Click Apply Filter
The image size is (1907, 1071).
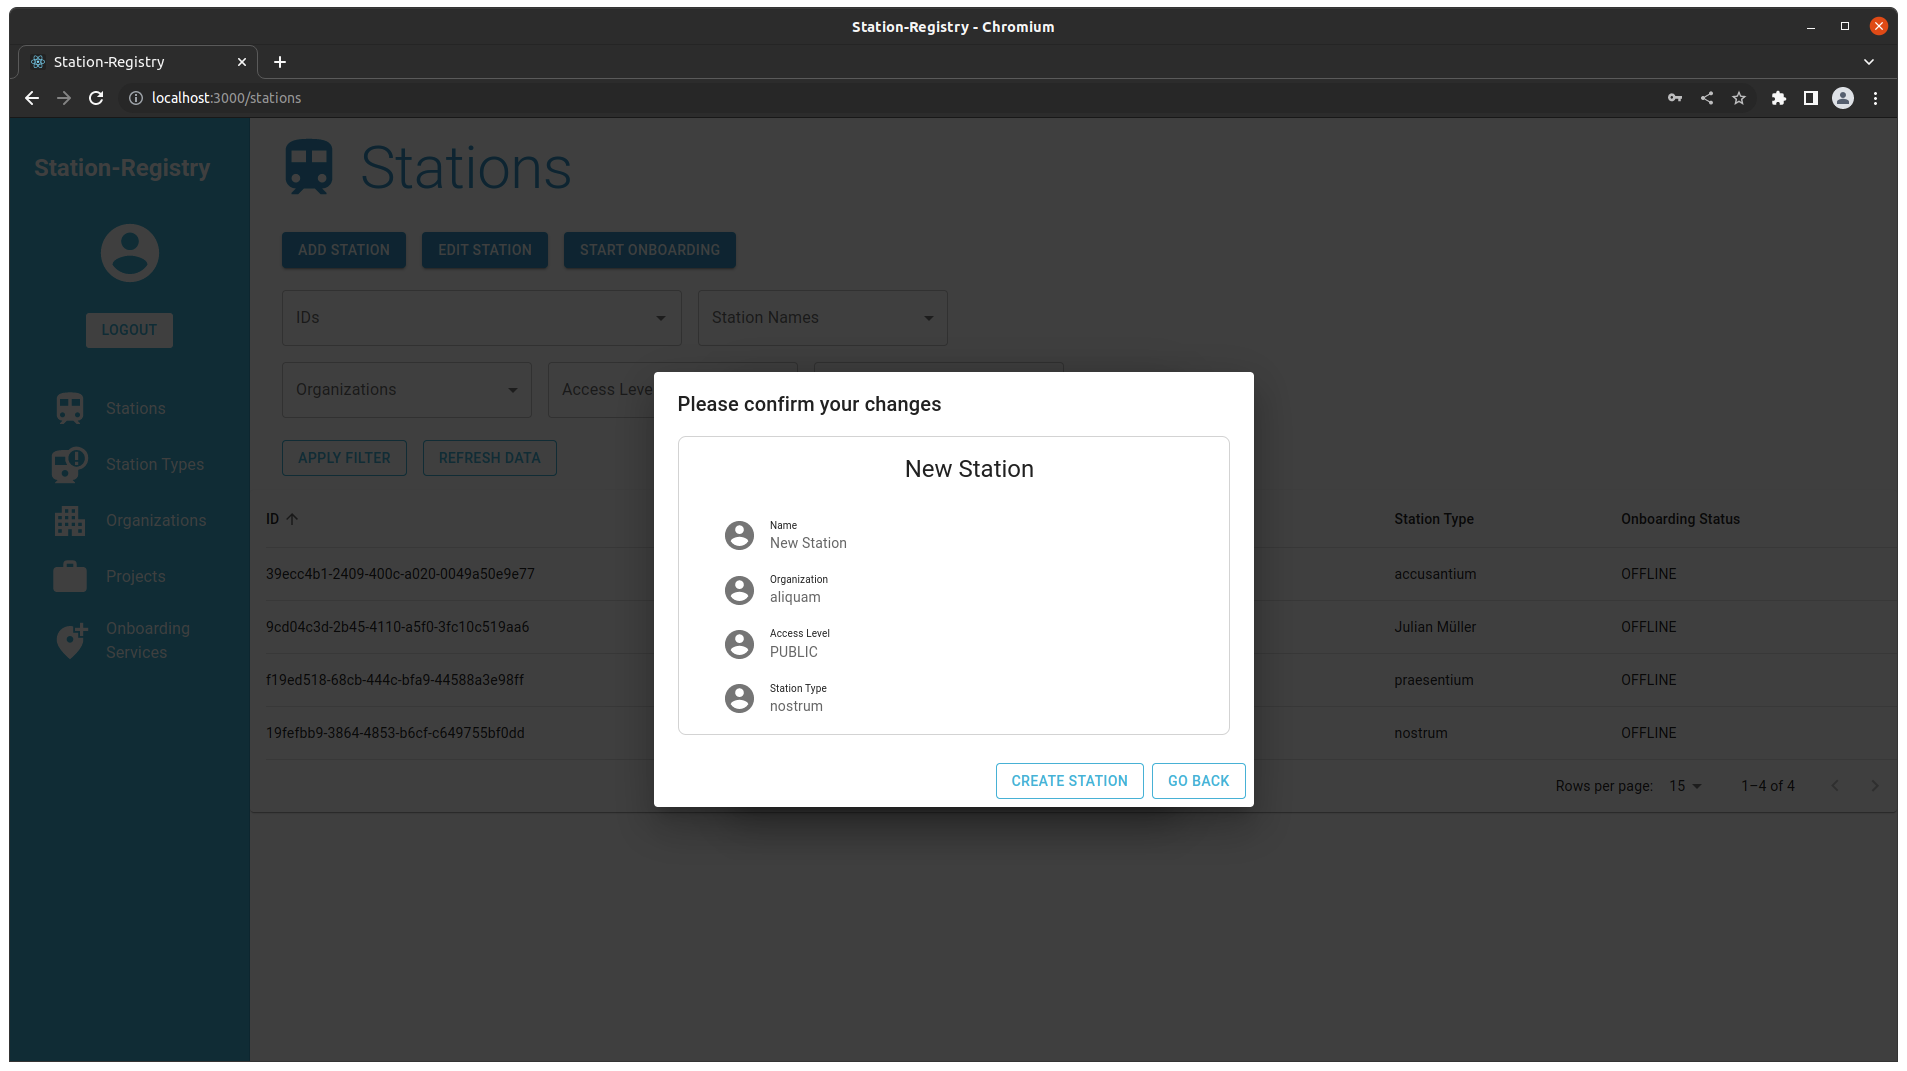point(344,458)
